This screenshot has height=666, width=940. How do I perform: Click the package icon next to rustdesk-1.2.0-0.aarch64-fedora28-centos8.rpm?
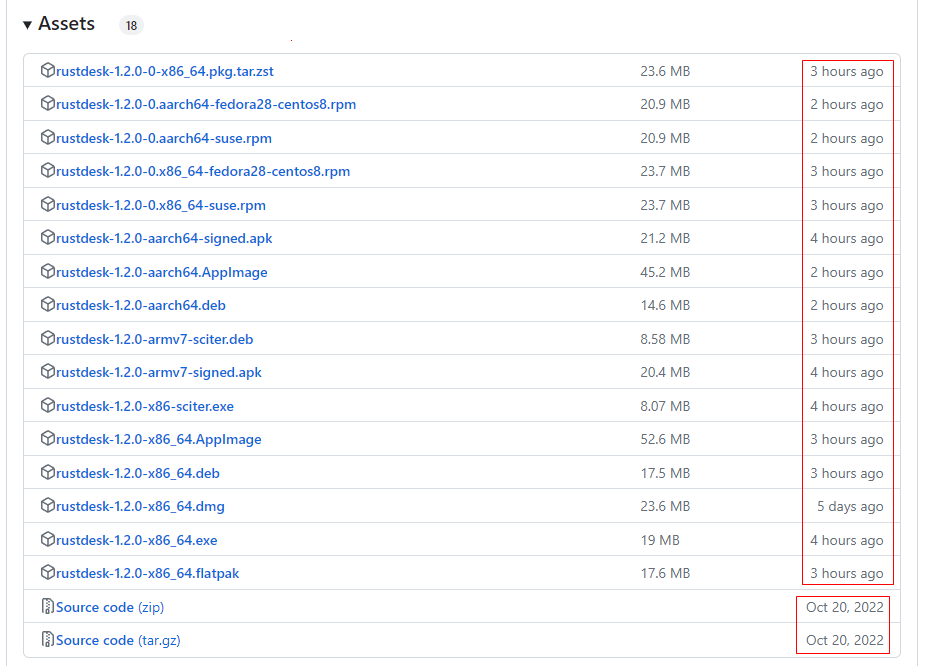48,104
